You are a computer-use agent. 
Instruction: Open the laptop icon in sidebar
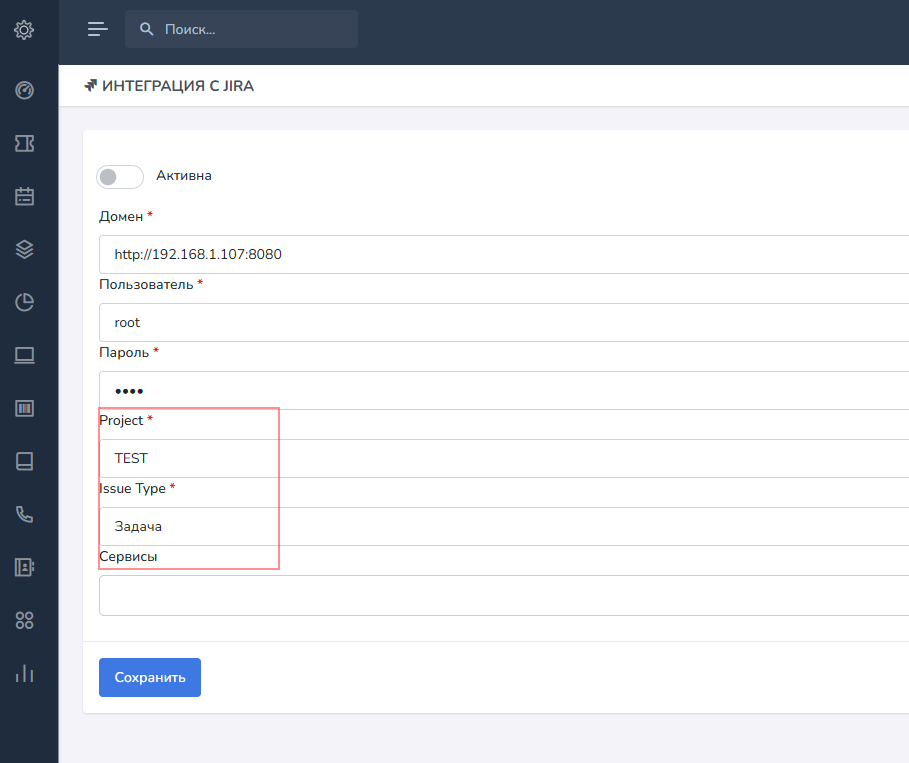[x=25, y=355]
